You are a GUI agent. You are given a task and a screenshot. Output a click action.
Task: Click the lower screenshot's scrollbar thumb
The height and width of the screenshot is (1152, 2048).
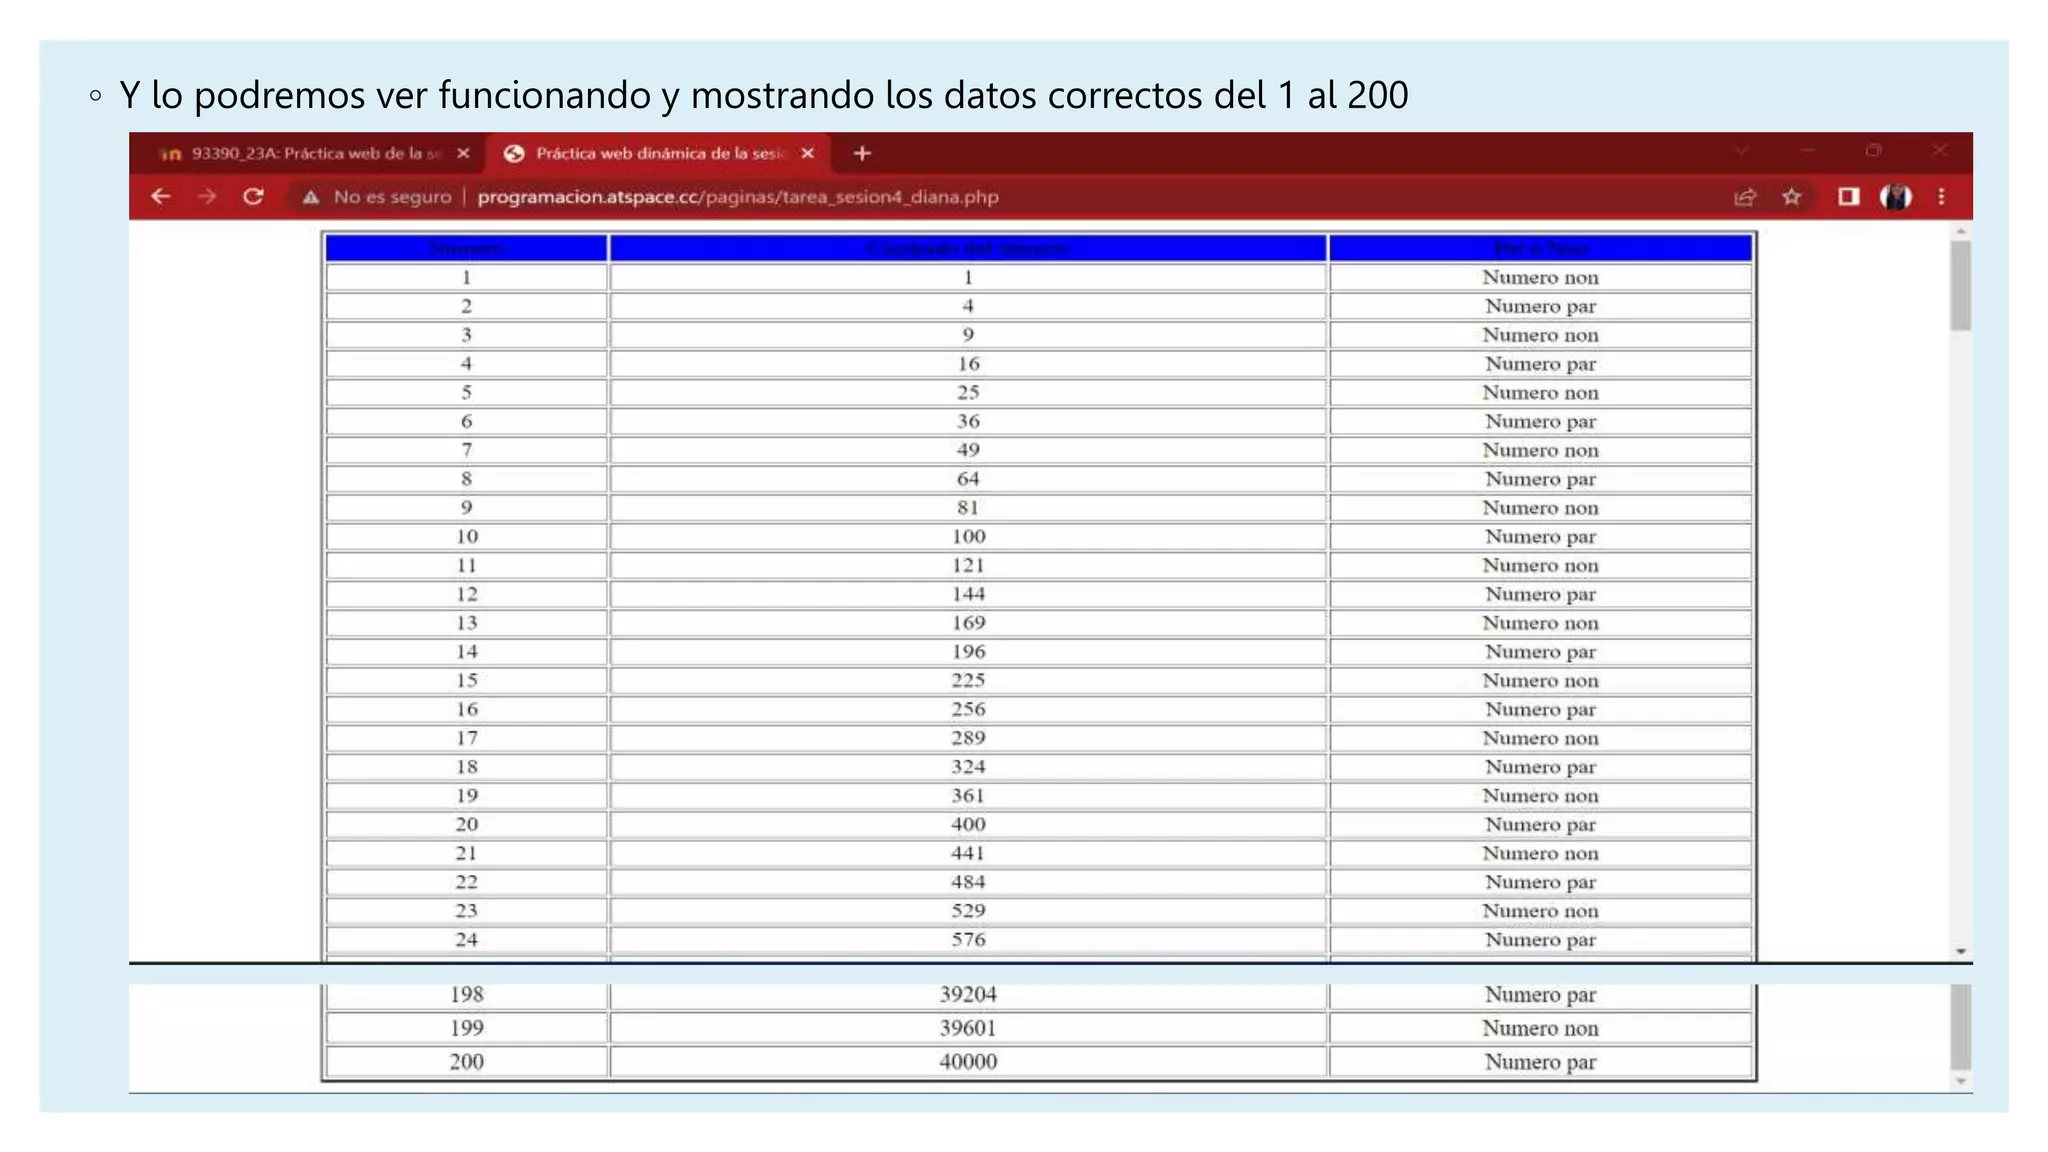[x=1961, y=1027]
